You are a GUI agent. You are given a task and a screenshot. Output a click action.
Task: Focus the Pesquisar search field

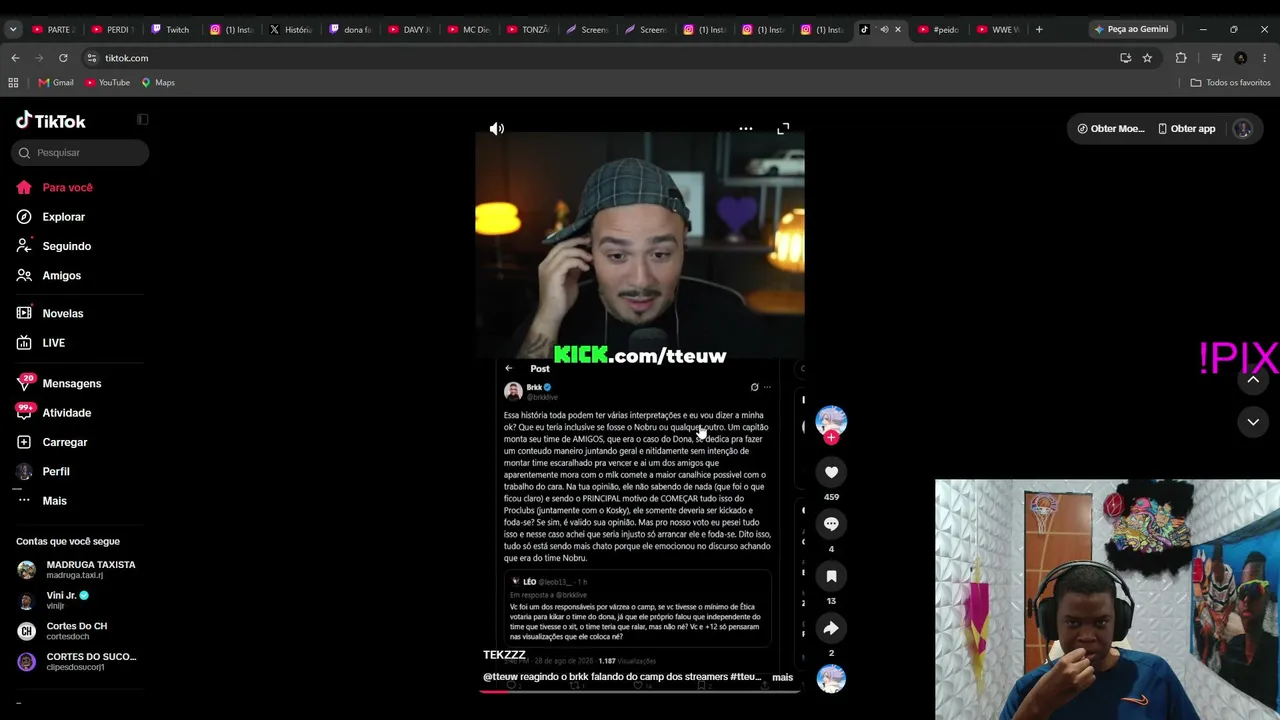pyautogui.click(x=80, y=153)
